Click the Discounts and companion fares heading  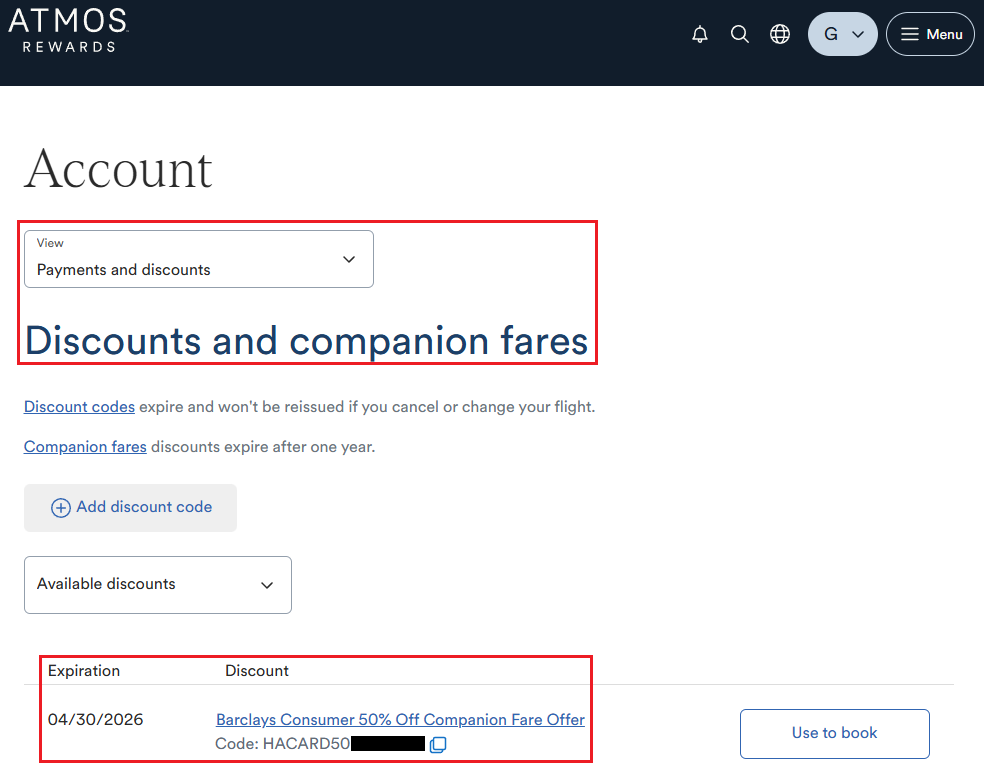306,341
